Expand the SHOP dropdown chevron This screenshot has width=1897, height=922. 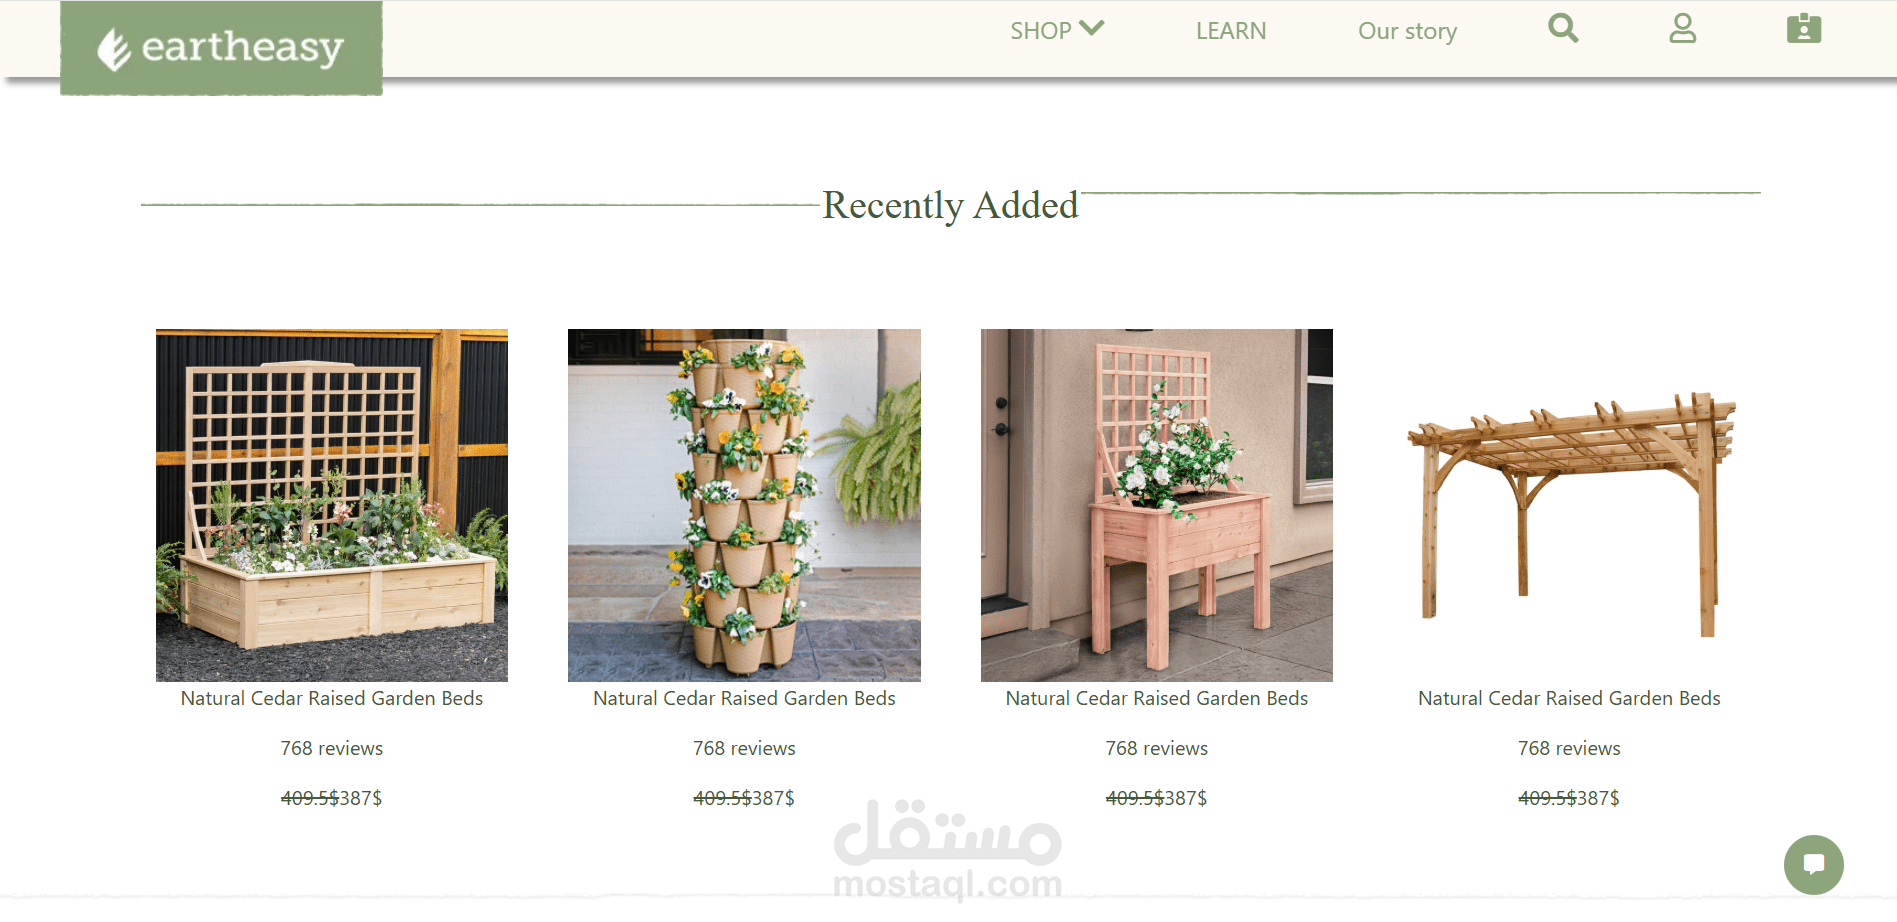[x=1092, y=28]
